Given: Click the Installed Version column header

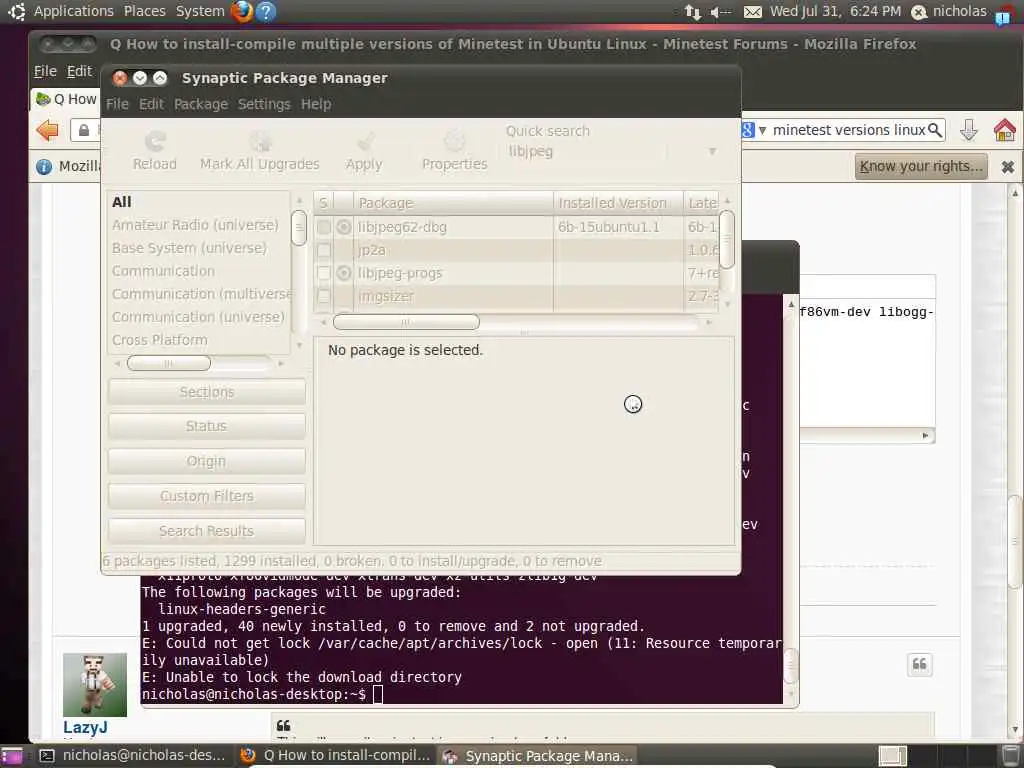Looking at the screenshot, I should click(618, 203).
